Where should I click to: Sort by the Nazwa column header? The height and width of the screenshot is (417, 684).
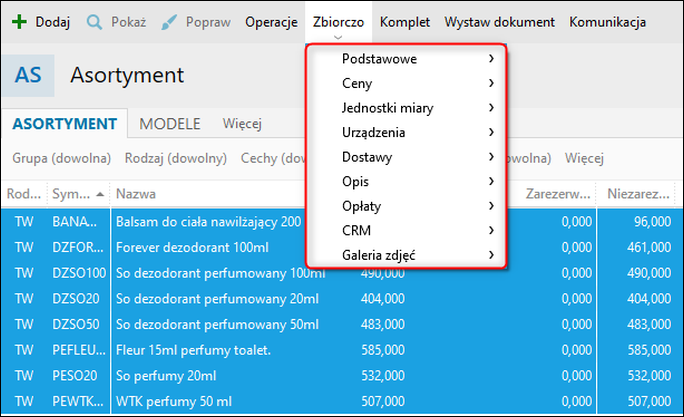pyautogui.click(x=136, y=194)
